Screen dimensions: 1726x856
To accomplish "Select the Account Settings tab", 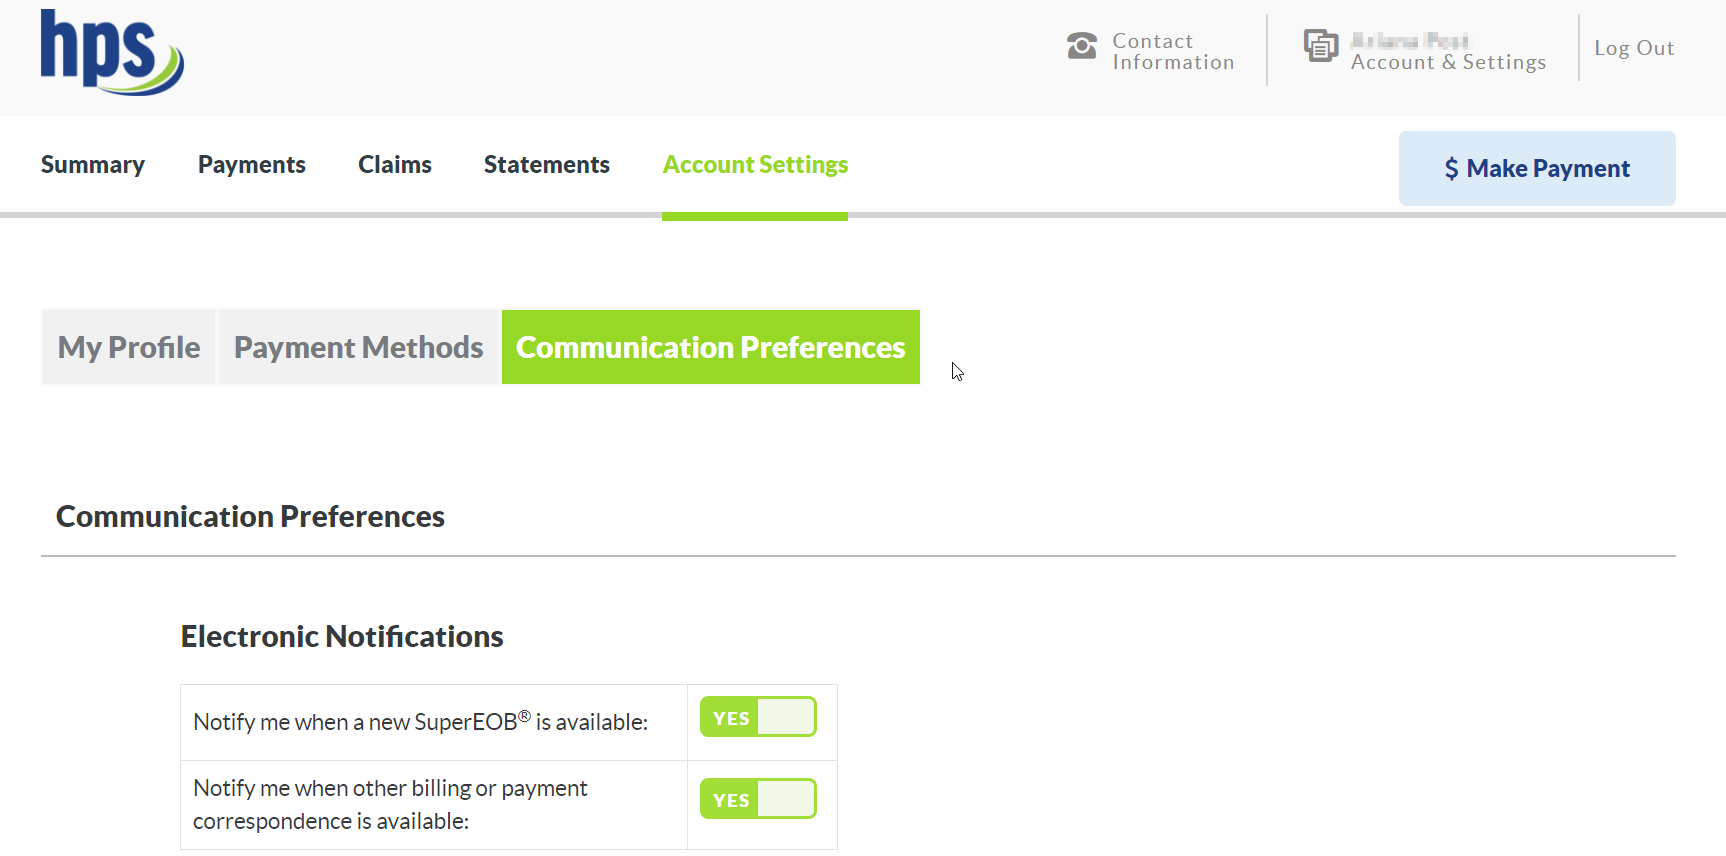I will point(755,165).
